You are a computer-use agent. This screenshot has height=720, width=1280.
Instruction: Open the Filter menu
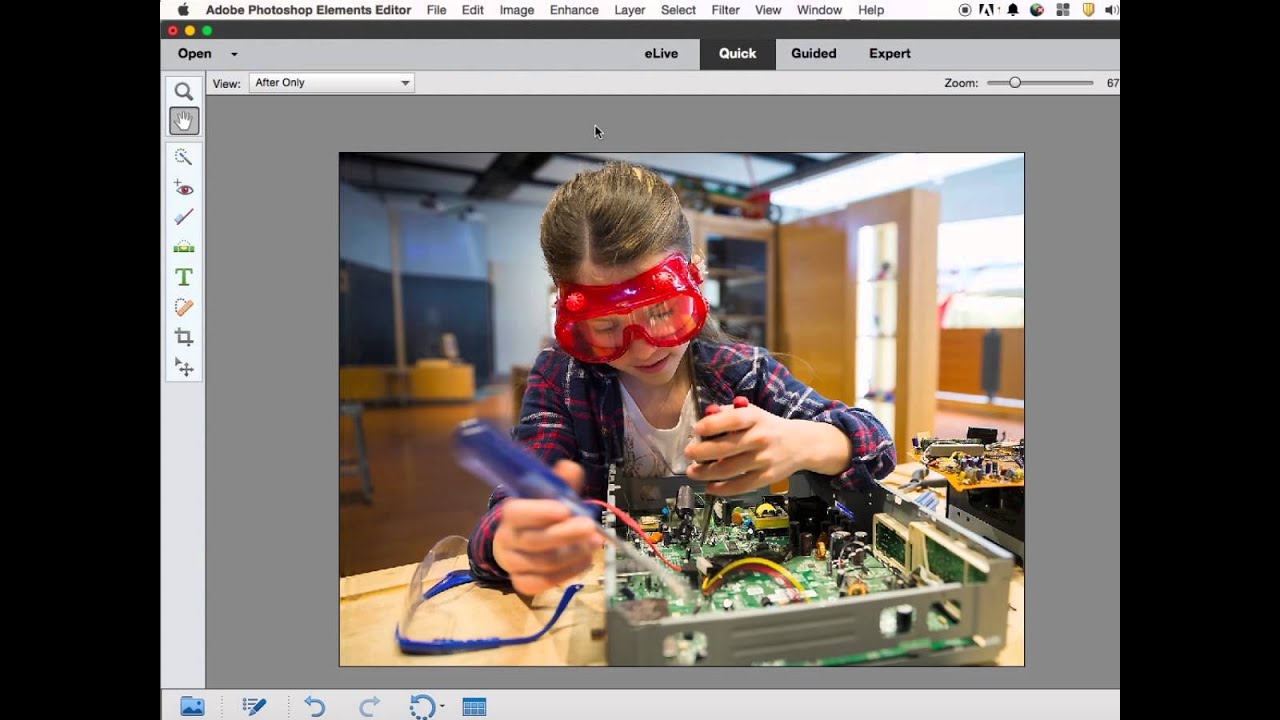(x=725, y=10)
